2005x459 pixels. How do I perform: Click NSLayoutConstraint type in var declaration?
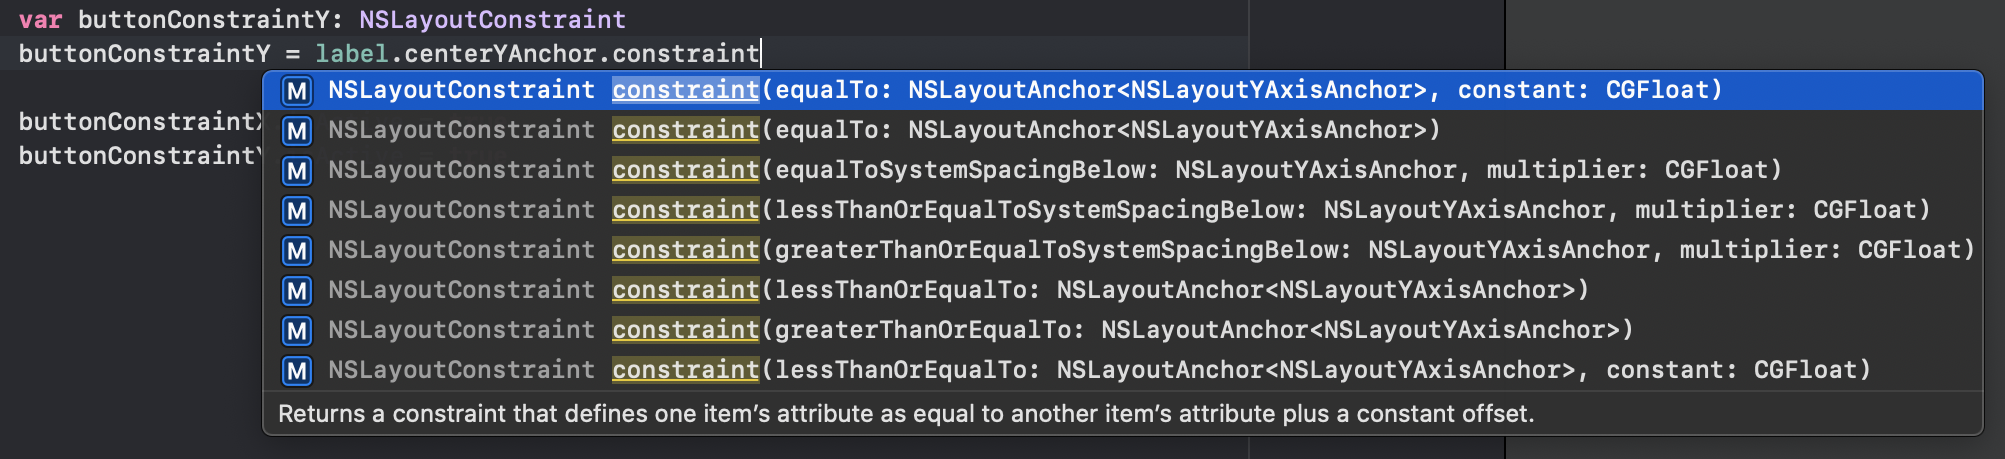pos(492,19)
